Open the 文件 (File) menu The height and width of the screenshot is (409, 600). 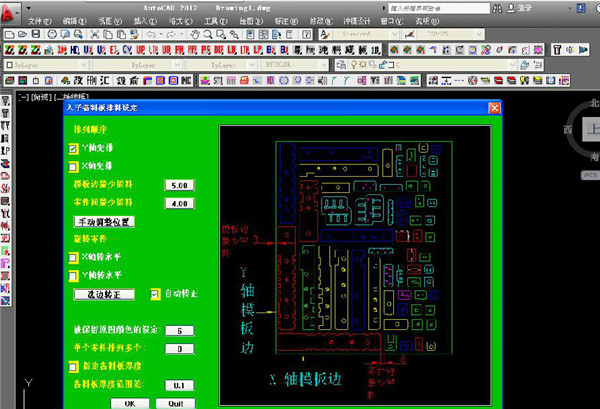(39, 21)
